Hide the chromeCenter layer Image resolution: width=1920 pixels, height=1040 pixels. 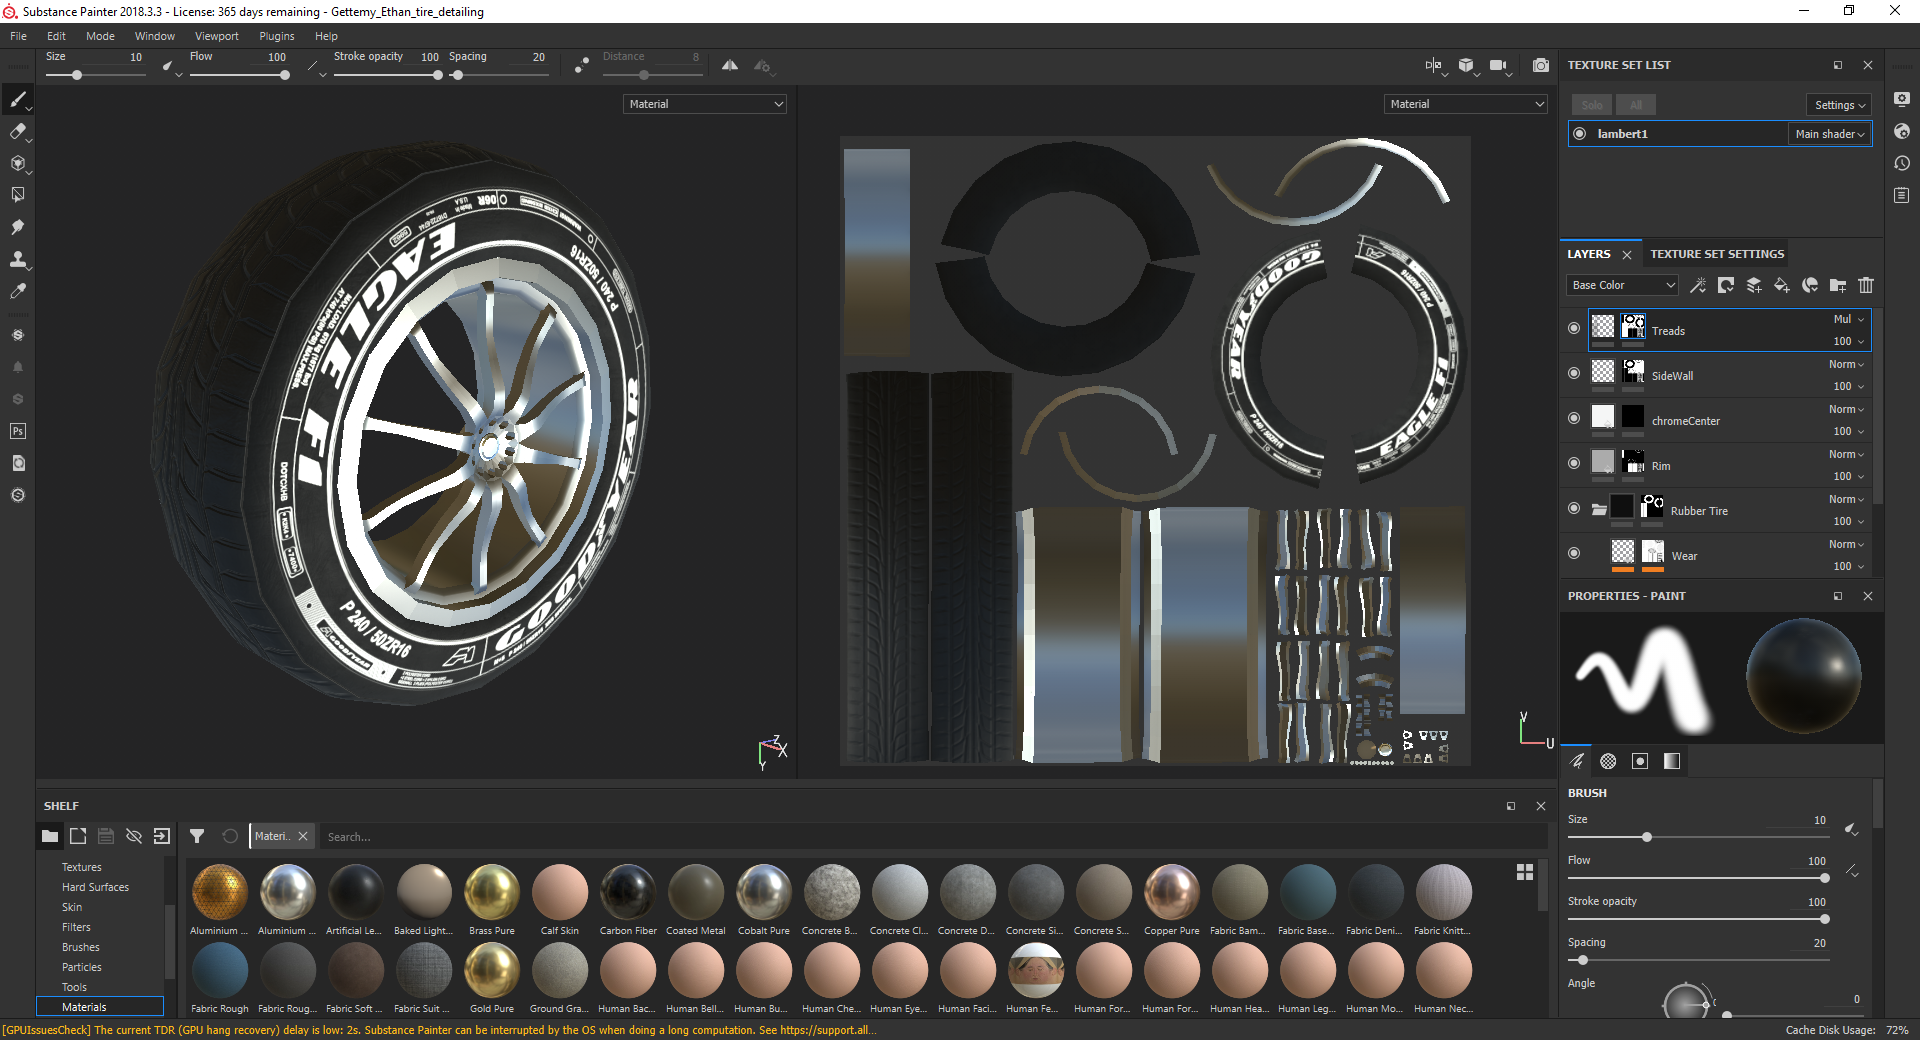[x=1574, y=418]
